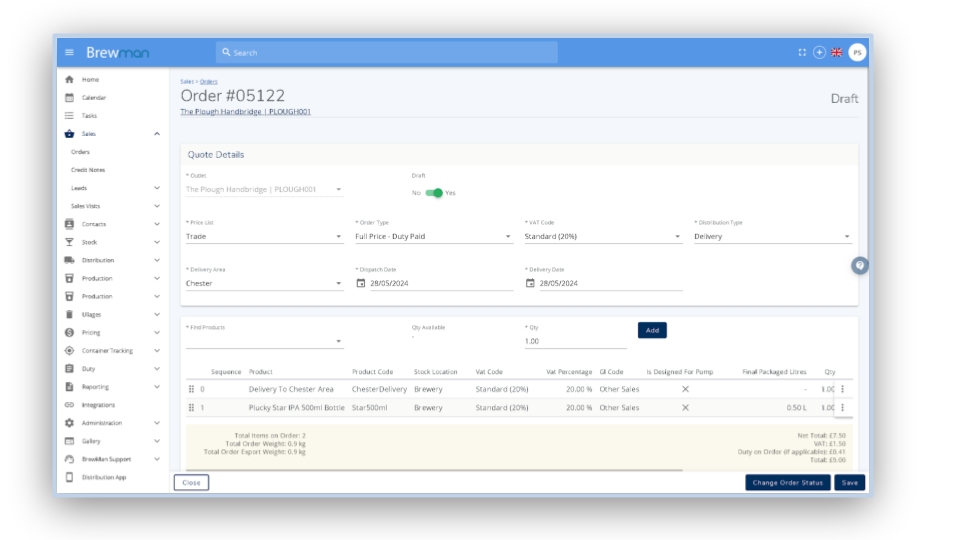The height and width of the screenshot is (540, 960).
Task: Open actions menu for Plucky Star IPA row
Action: click(842, 408)
